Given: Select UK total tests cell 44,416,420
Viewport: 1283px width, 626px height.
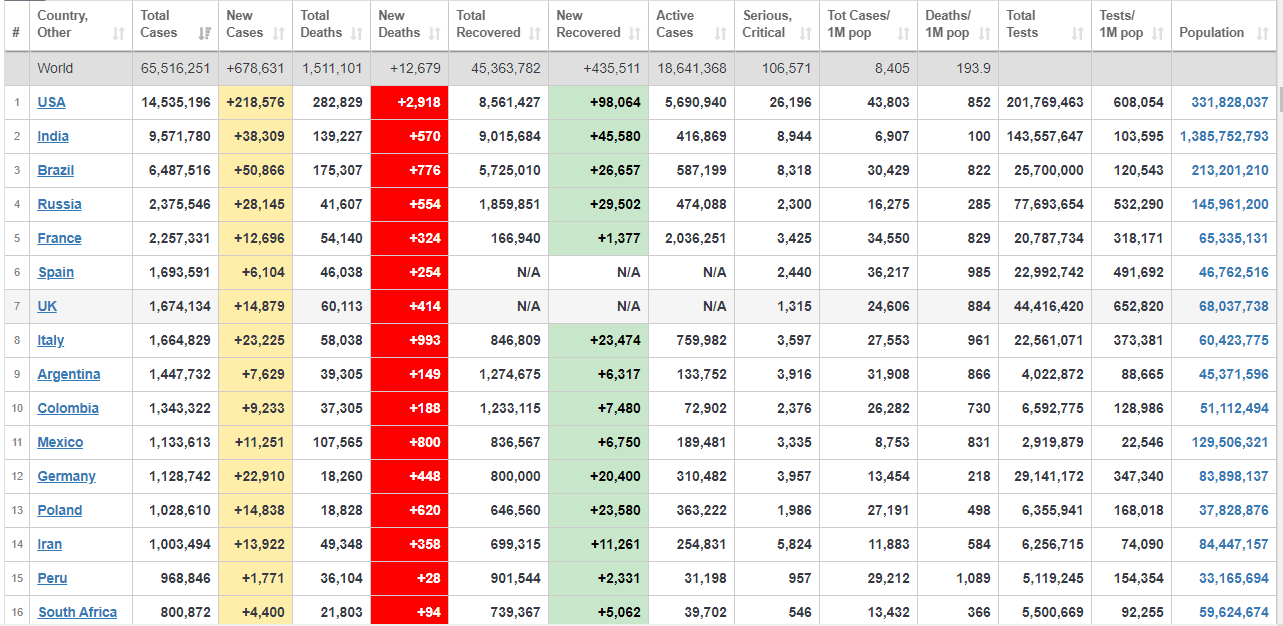Looking at the screenshot, I should (x=1045, y=306).
